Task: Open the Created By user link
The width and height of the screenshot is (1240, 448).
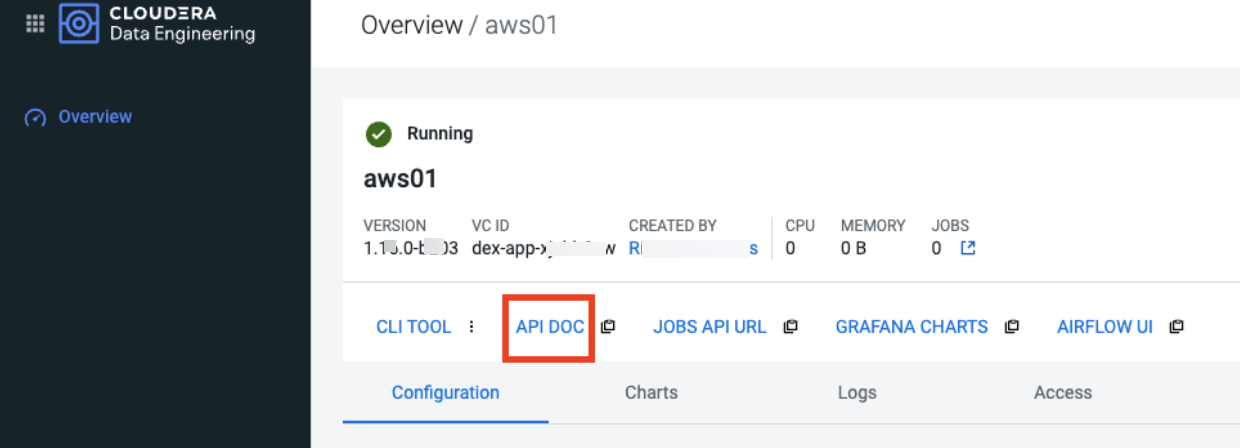Action: click(693, 249)
